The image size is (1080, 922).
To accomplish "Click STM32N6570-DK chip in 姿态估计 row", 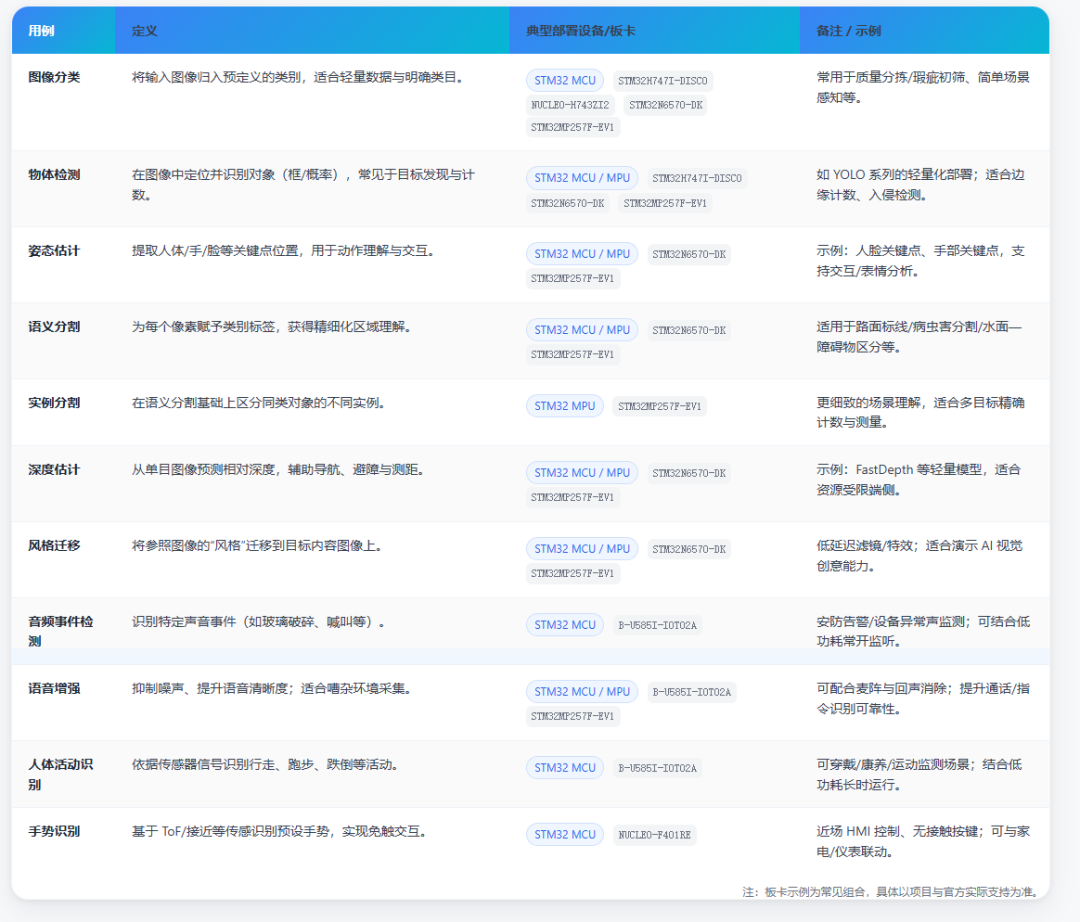I will (x=689, y=254).
